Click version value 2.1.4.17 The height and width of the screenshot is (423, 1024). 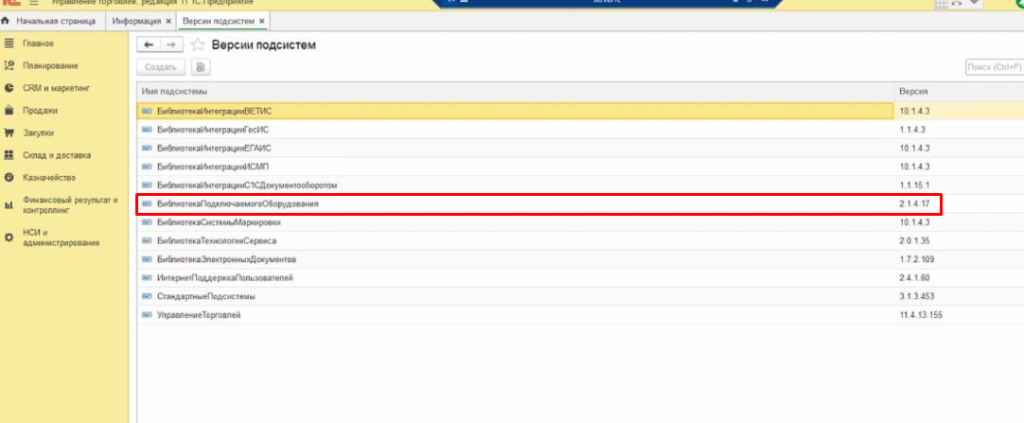pos(914,204)
